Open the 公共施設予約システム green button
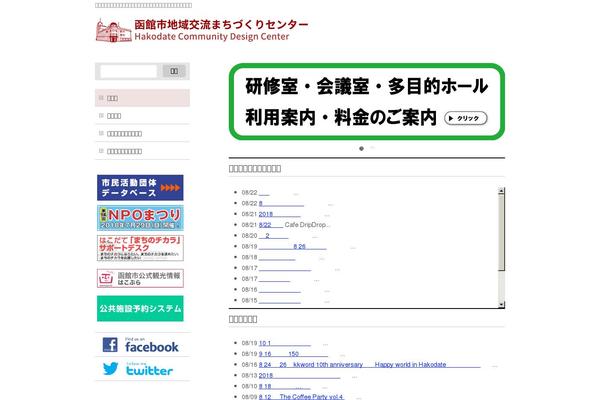The image size is (600, 400). pyautogui.click(x=140, y=309)
